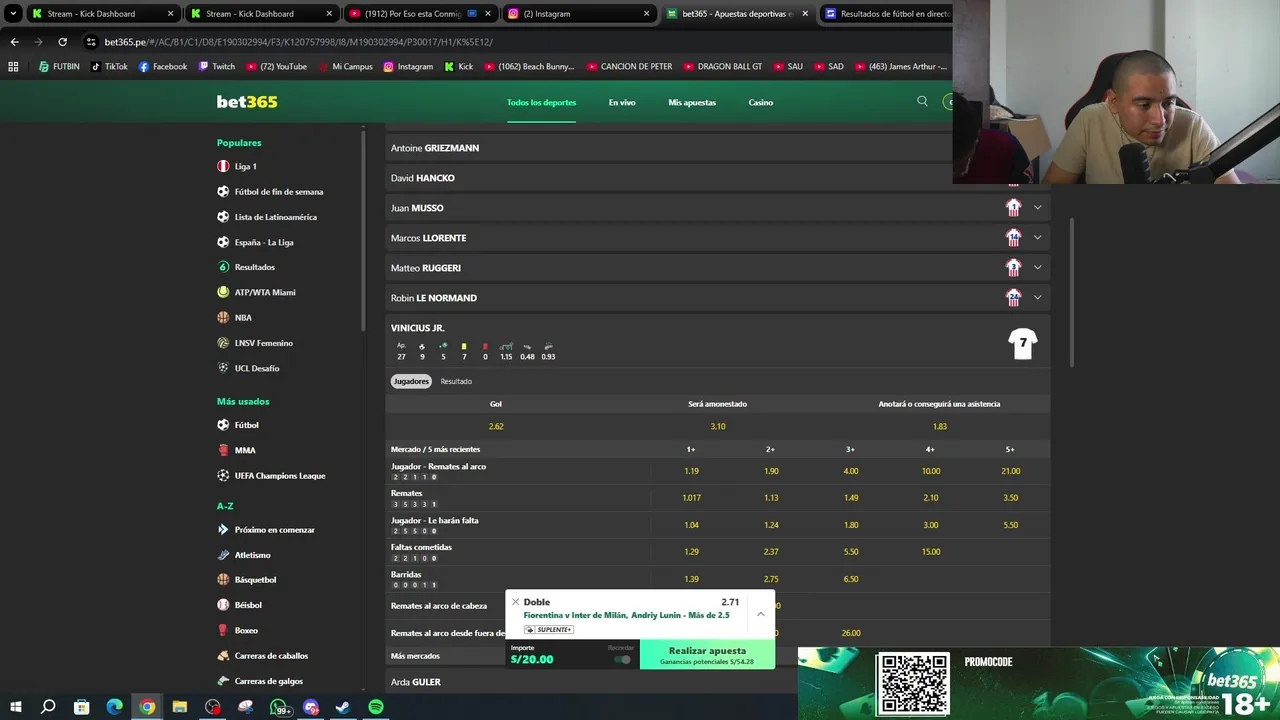Edit the Importe stake amount S/20.00
The width and height of the screenshot is (1280, 720).
point(532,660)
